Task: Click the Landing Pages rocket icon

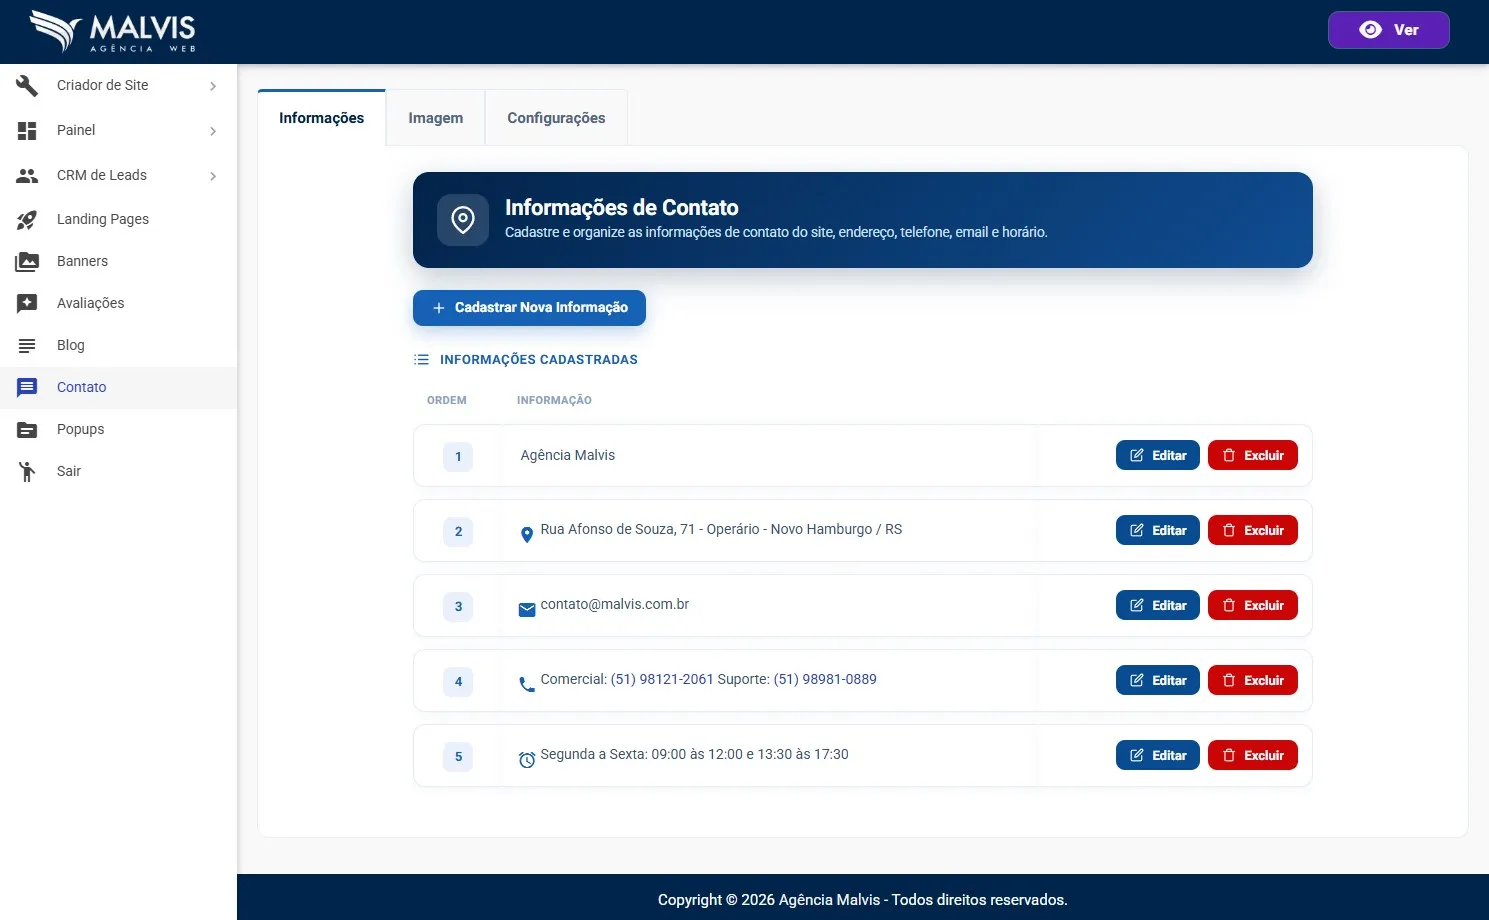Action: (x=27, y=220)
